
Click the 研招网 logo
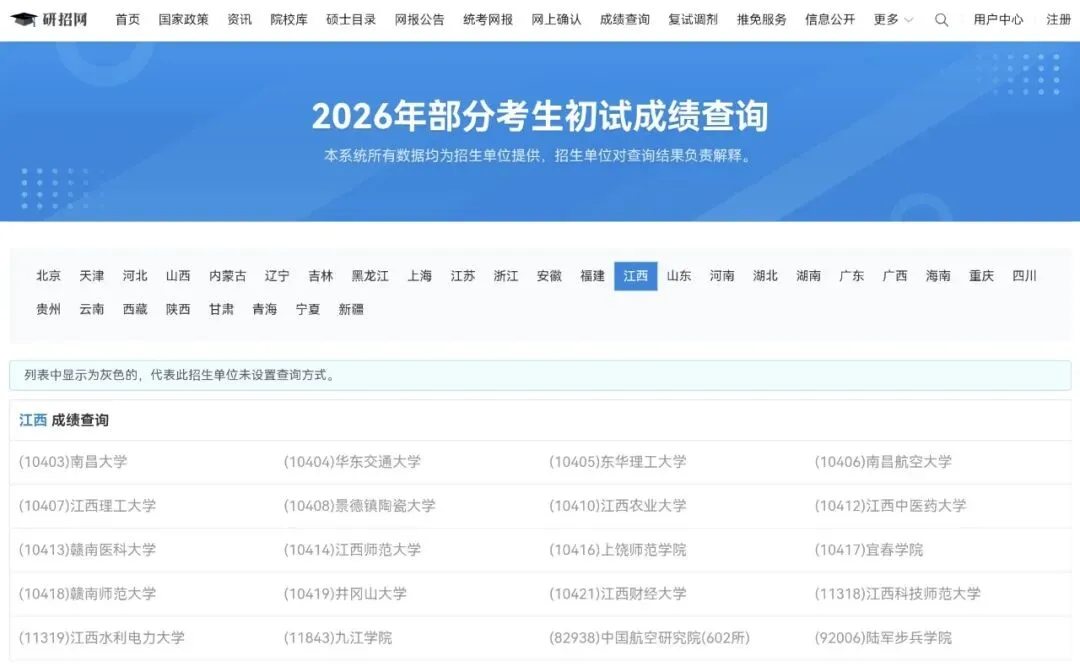click(49, 19)
